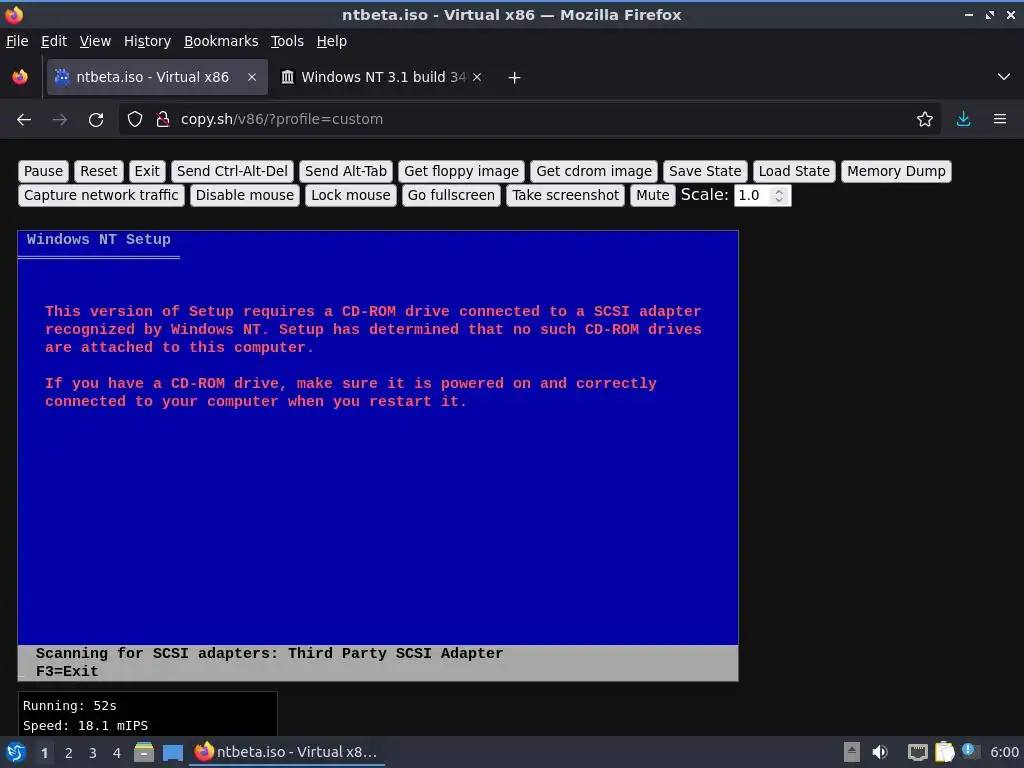Open the volume speaker tray icon
The height and width of the screenshot is (768, 1024).
[x=880, y=752]
